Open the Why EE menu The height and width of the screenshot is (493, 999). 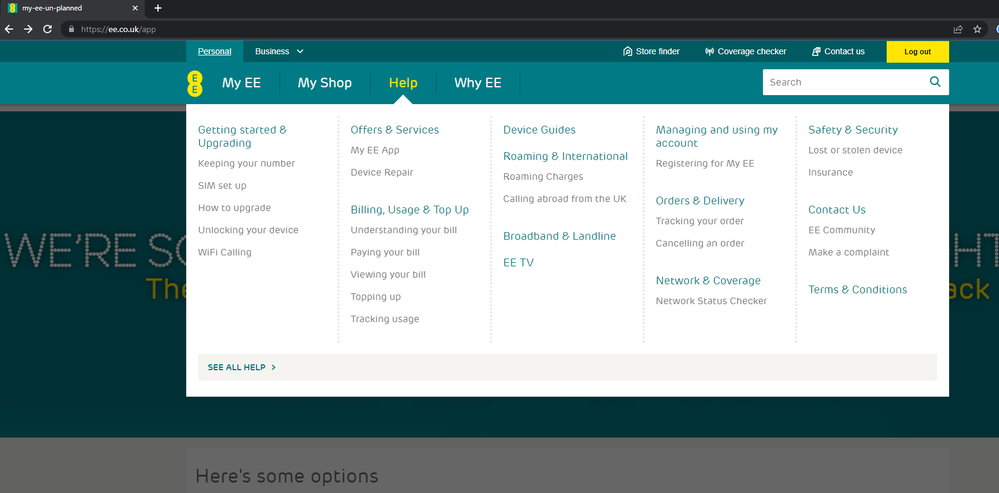coord(478,83)
